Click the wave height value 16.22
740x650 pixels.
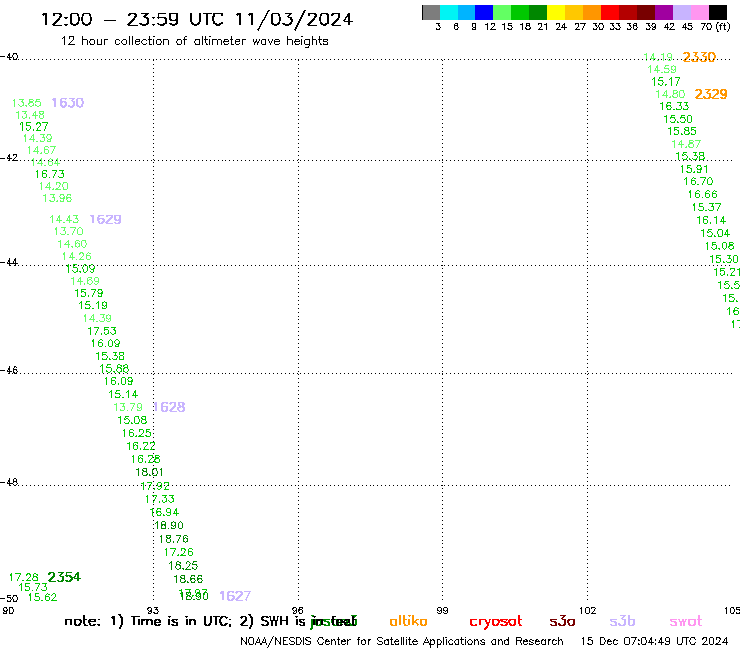tap(141, 446)
